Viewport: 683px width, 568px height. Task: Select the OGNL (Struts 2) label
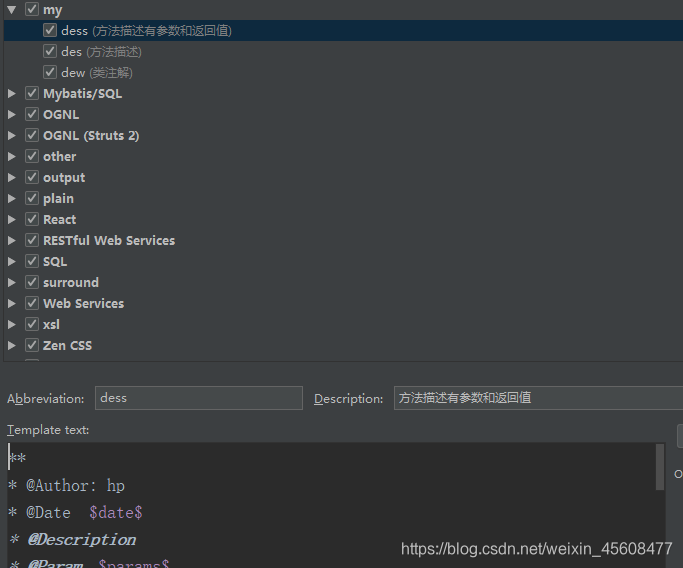point(91,135)
